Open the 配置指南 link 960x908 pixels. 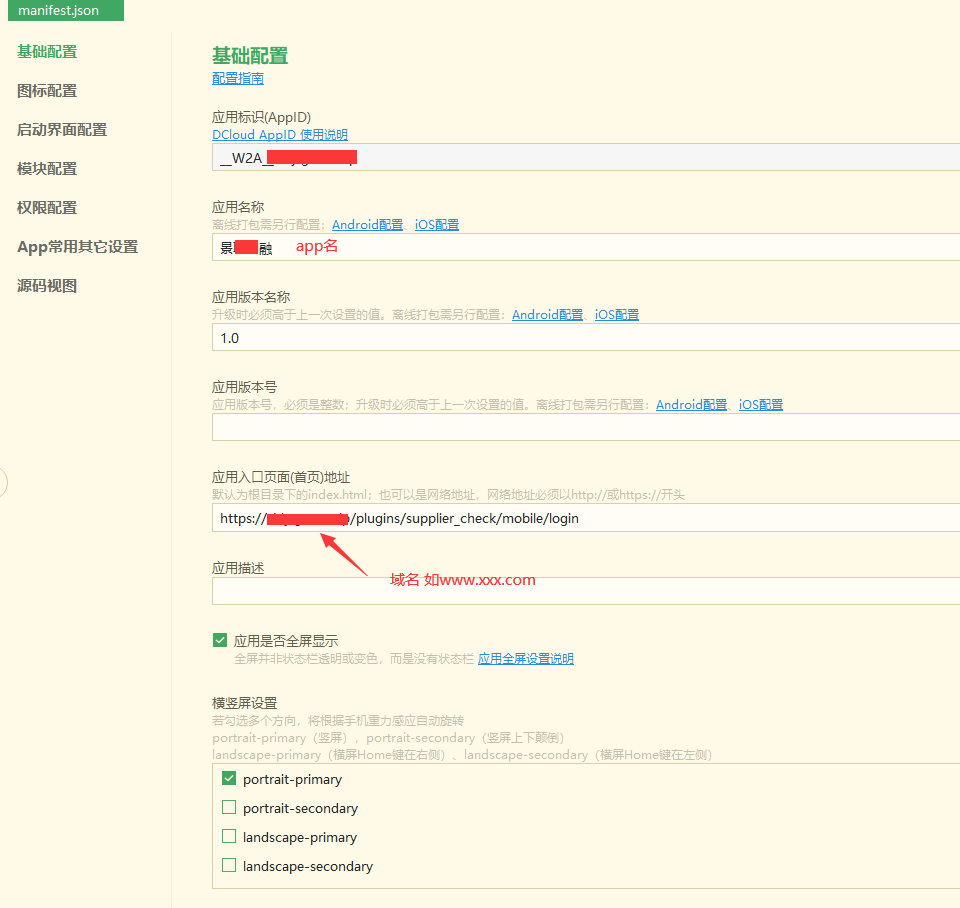coord(238,79)
